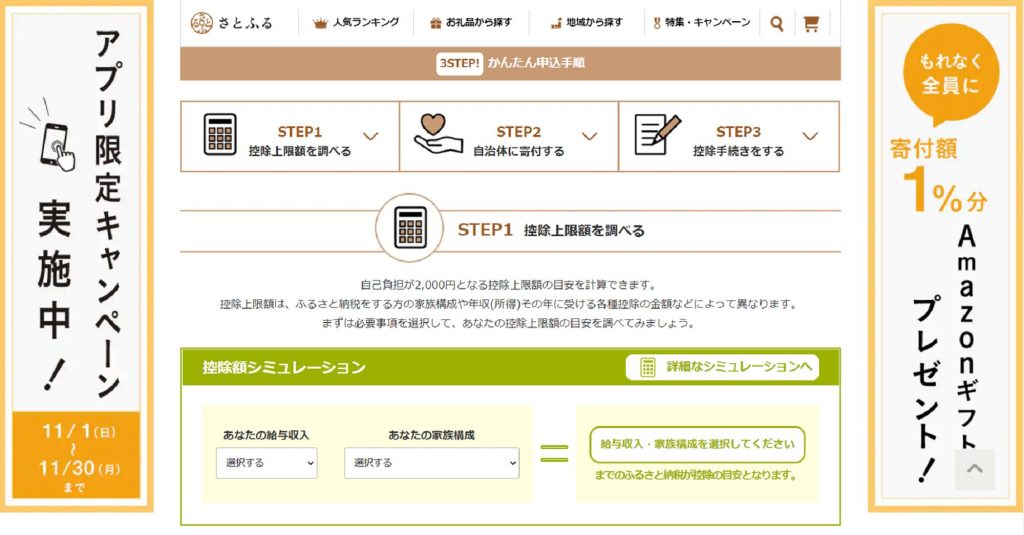Open the 特集・キャンペーン menu item
1024x535 pixels.
pos(701,23)
